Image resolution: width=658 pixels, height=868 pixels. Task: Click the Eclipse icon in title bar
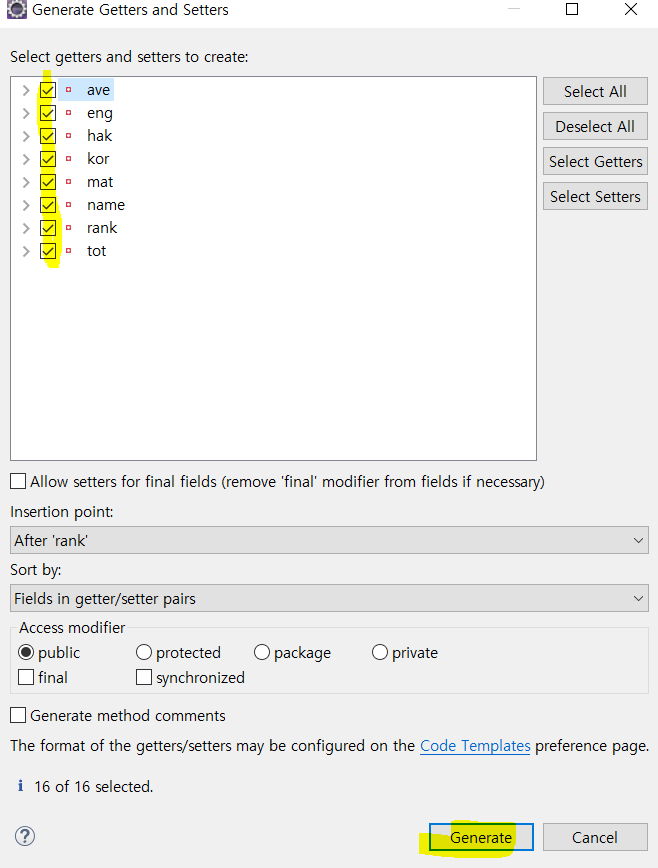17,9
